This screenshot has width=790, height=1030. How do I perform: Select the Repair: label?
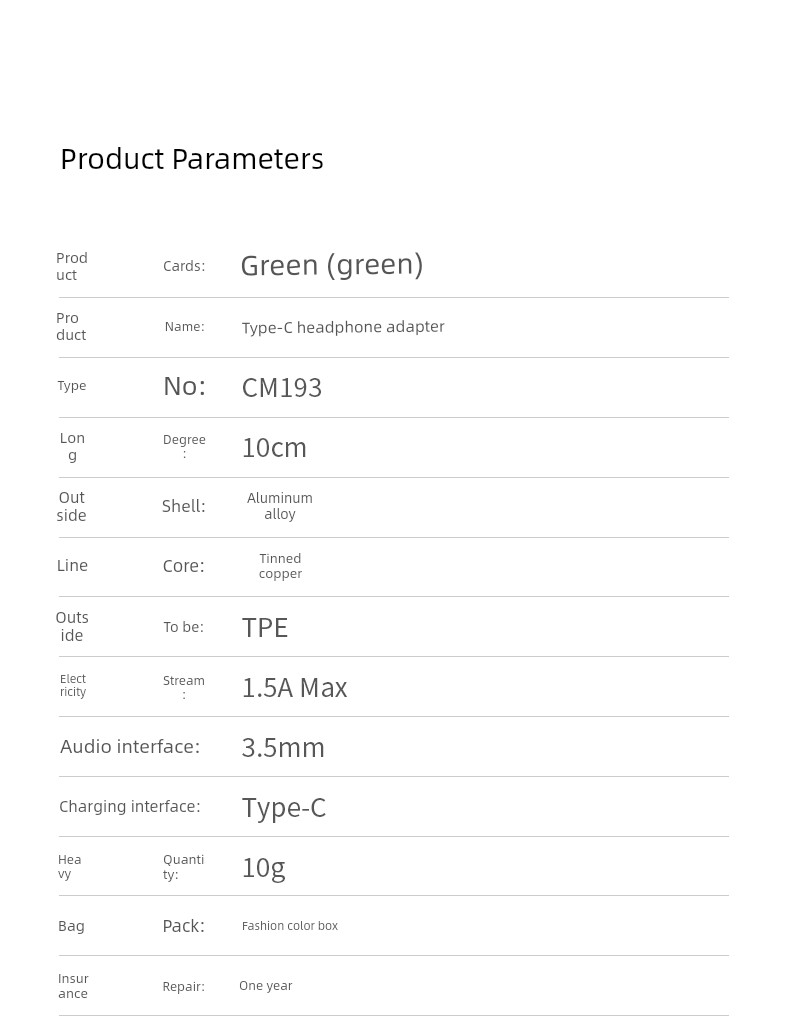184,987
